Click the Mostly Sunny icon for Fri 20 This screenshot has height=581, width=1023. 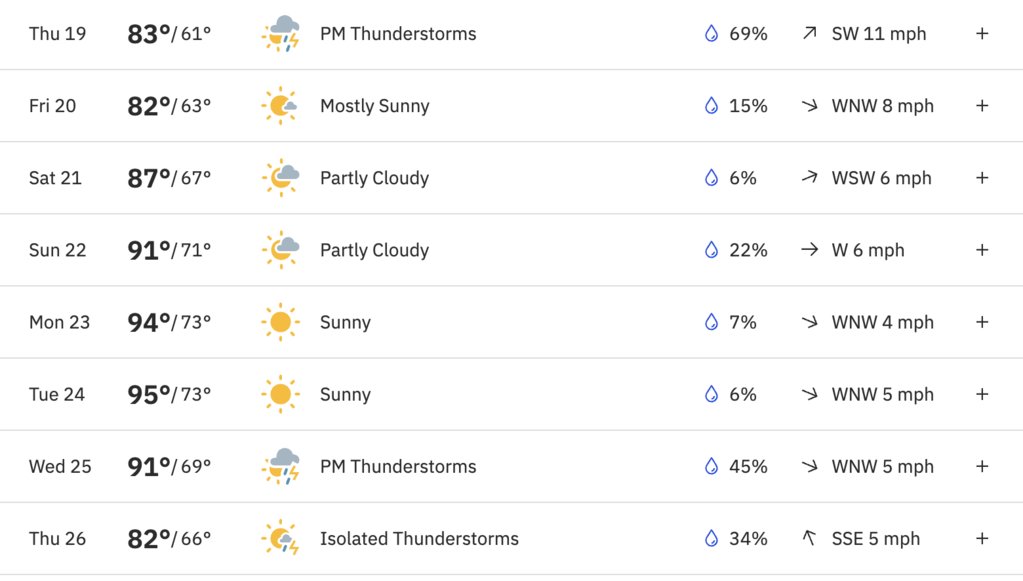click(281, 106)
